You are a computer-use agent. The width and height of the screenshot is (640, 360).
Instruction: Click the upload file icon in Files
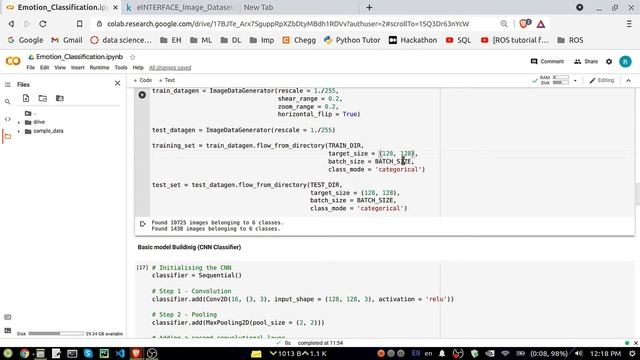click(x=26, y=98)
